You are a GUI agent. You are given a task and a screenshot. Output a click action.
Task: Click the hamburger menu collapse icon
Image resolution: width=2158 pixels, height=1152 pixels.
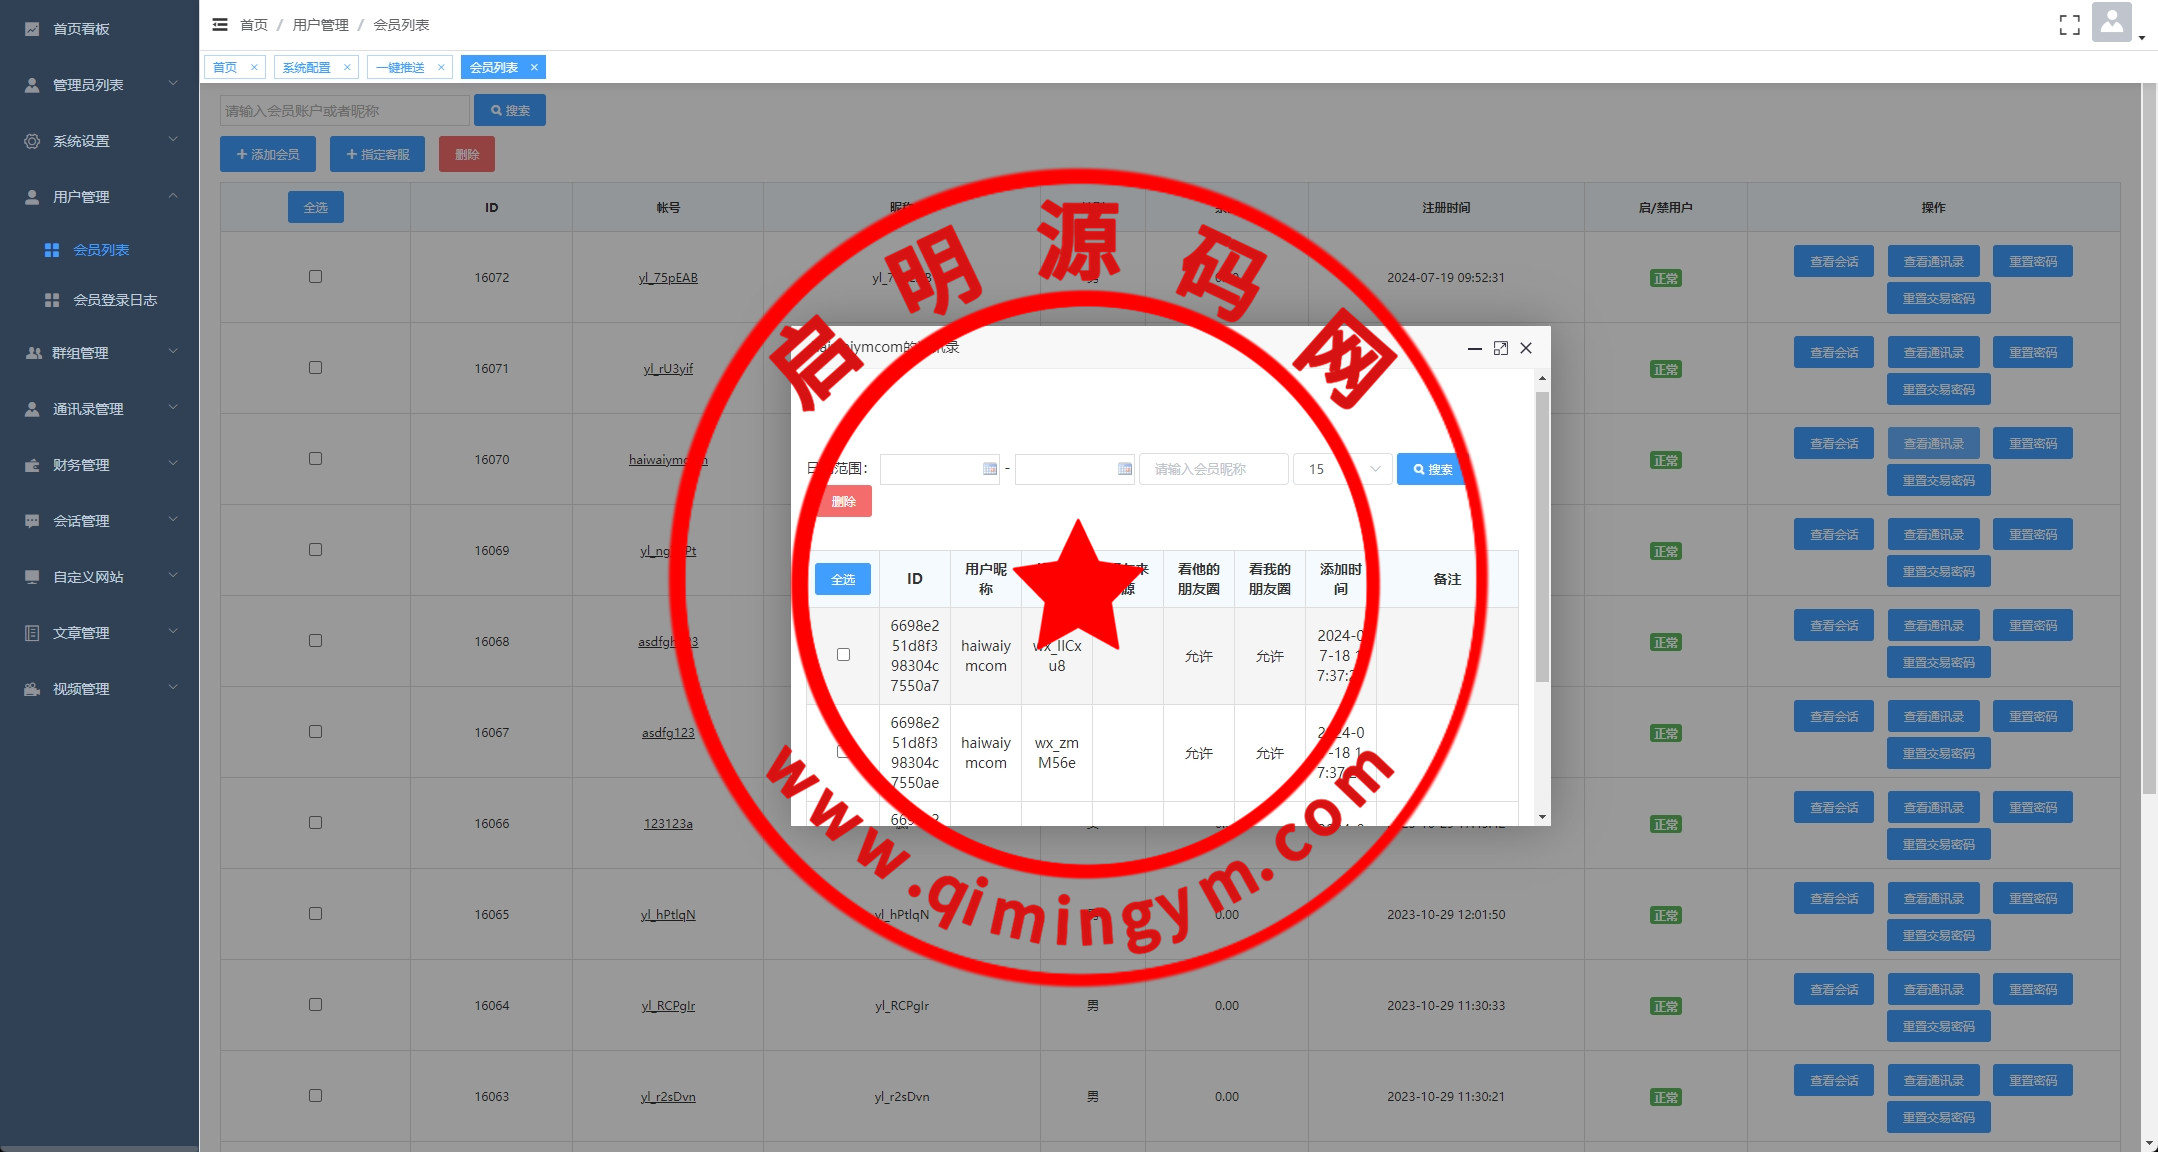pyautogui.click(x=220, y=24)
